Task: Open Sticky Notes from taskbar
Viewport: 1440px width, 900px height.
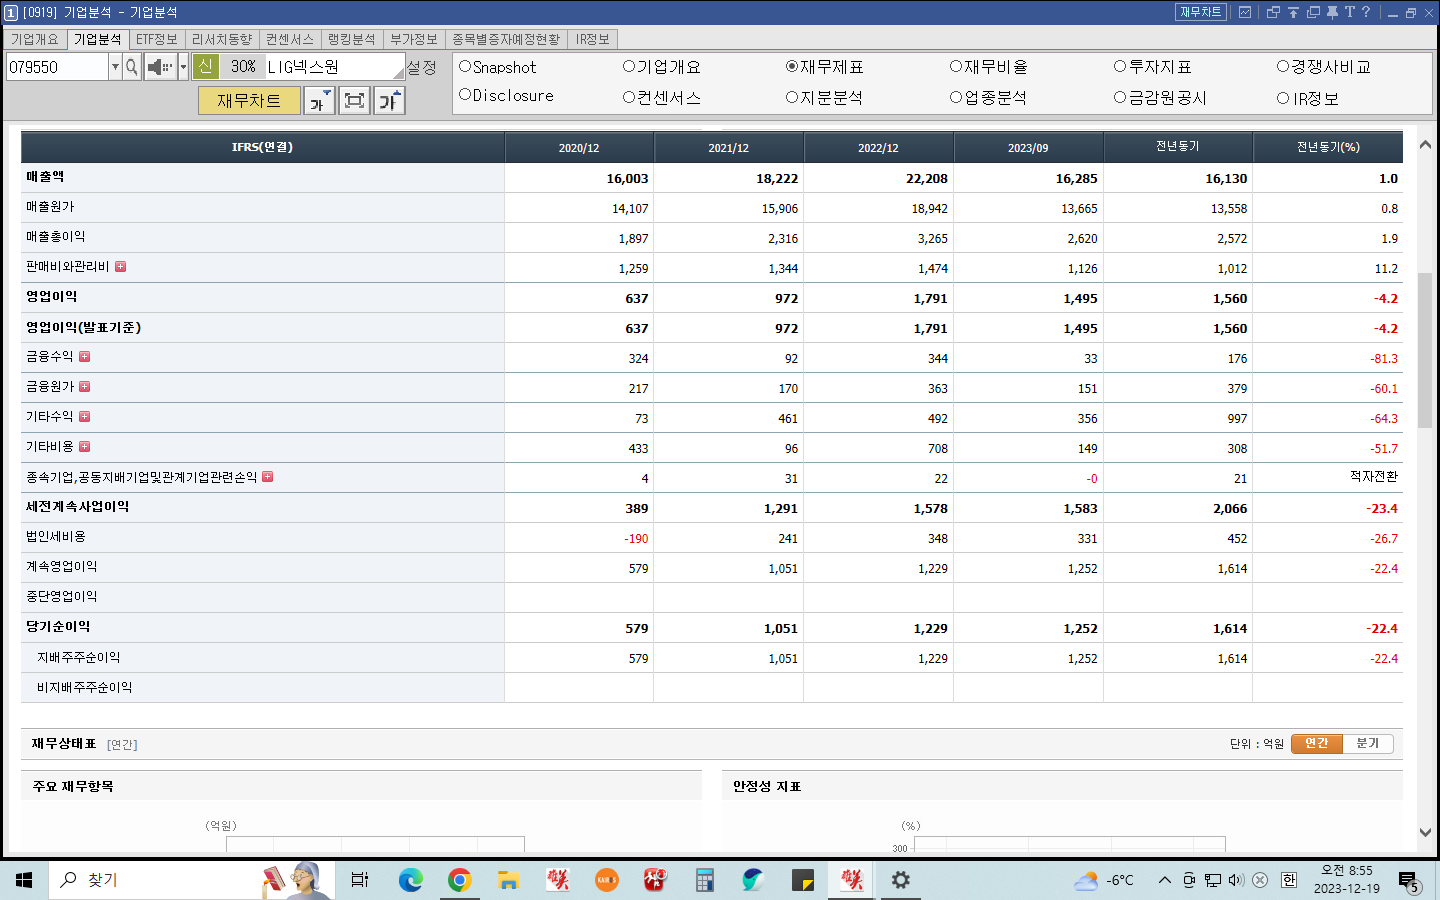Action: [802, 880]
